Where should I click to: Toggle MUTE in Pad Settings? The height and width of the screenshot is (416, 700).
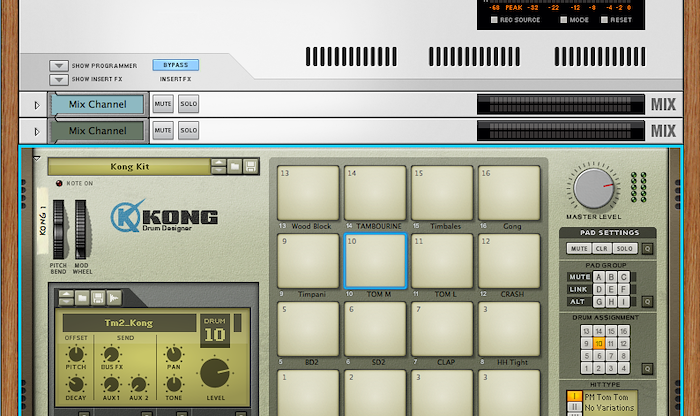tap(579, 249)
